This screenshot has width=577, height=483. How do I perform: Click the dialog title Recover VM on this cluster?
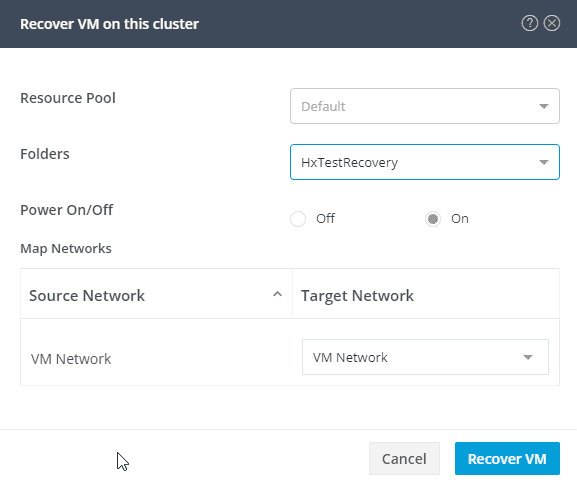point(109,24)
